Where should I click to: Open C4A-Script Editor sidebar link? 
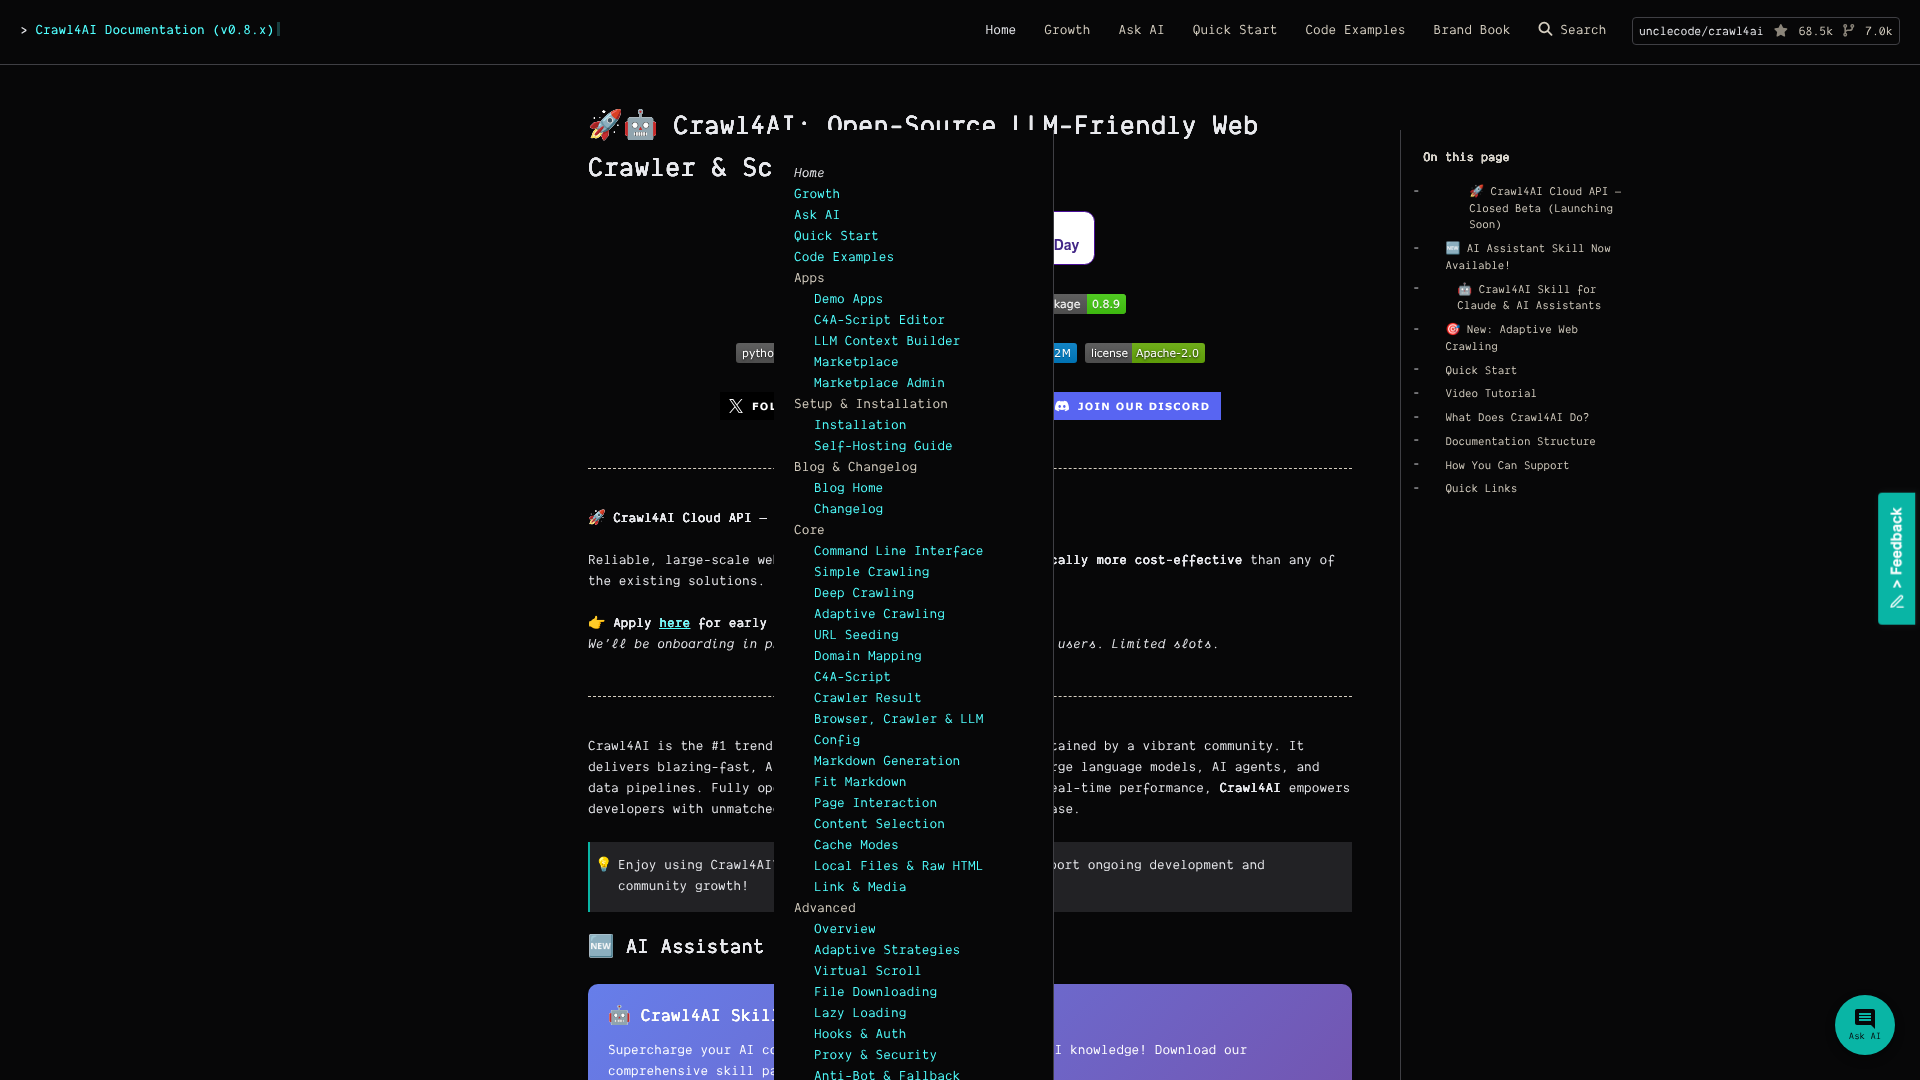pos(879,320)
